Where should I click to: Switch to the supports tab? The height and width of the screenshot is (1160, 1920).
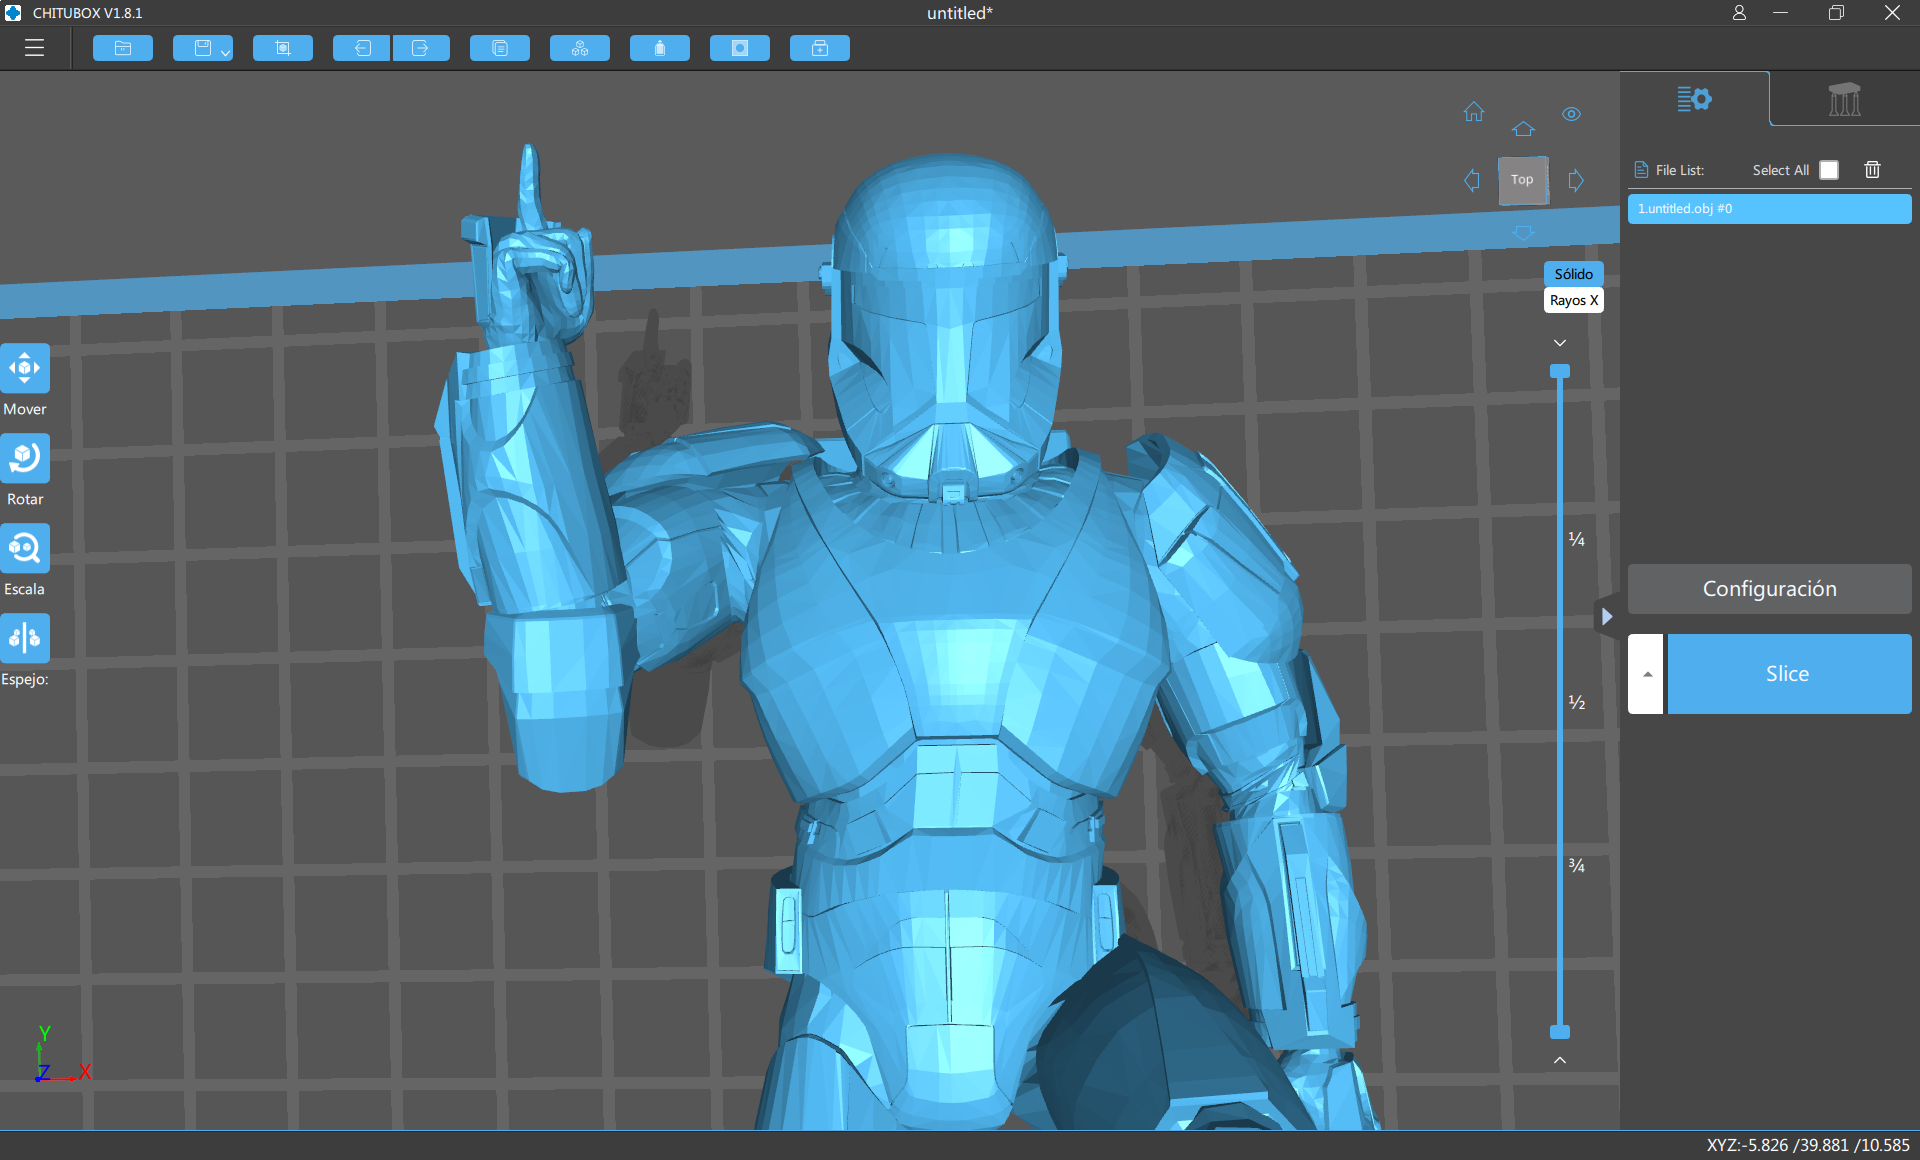(x=1844, y=99)
